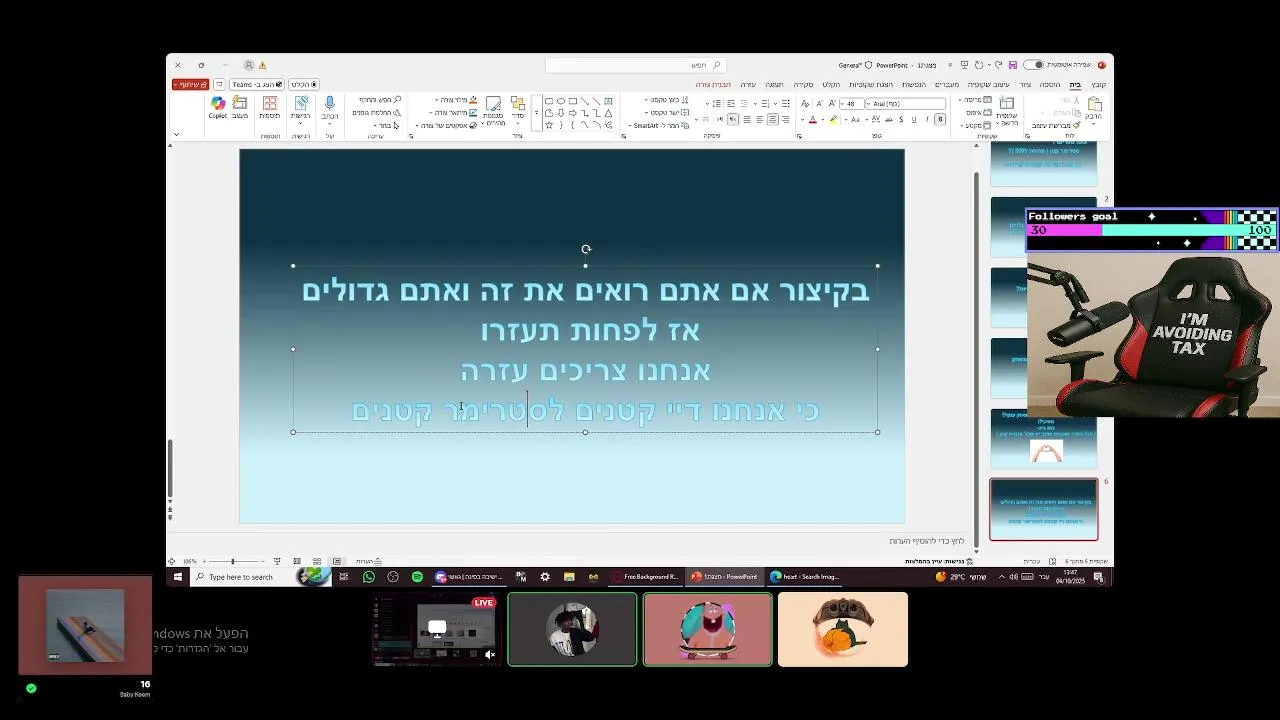
Task: Click the Dictate microphone icon
Action: [329, 105]
